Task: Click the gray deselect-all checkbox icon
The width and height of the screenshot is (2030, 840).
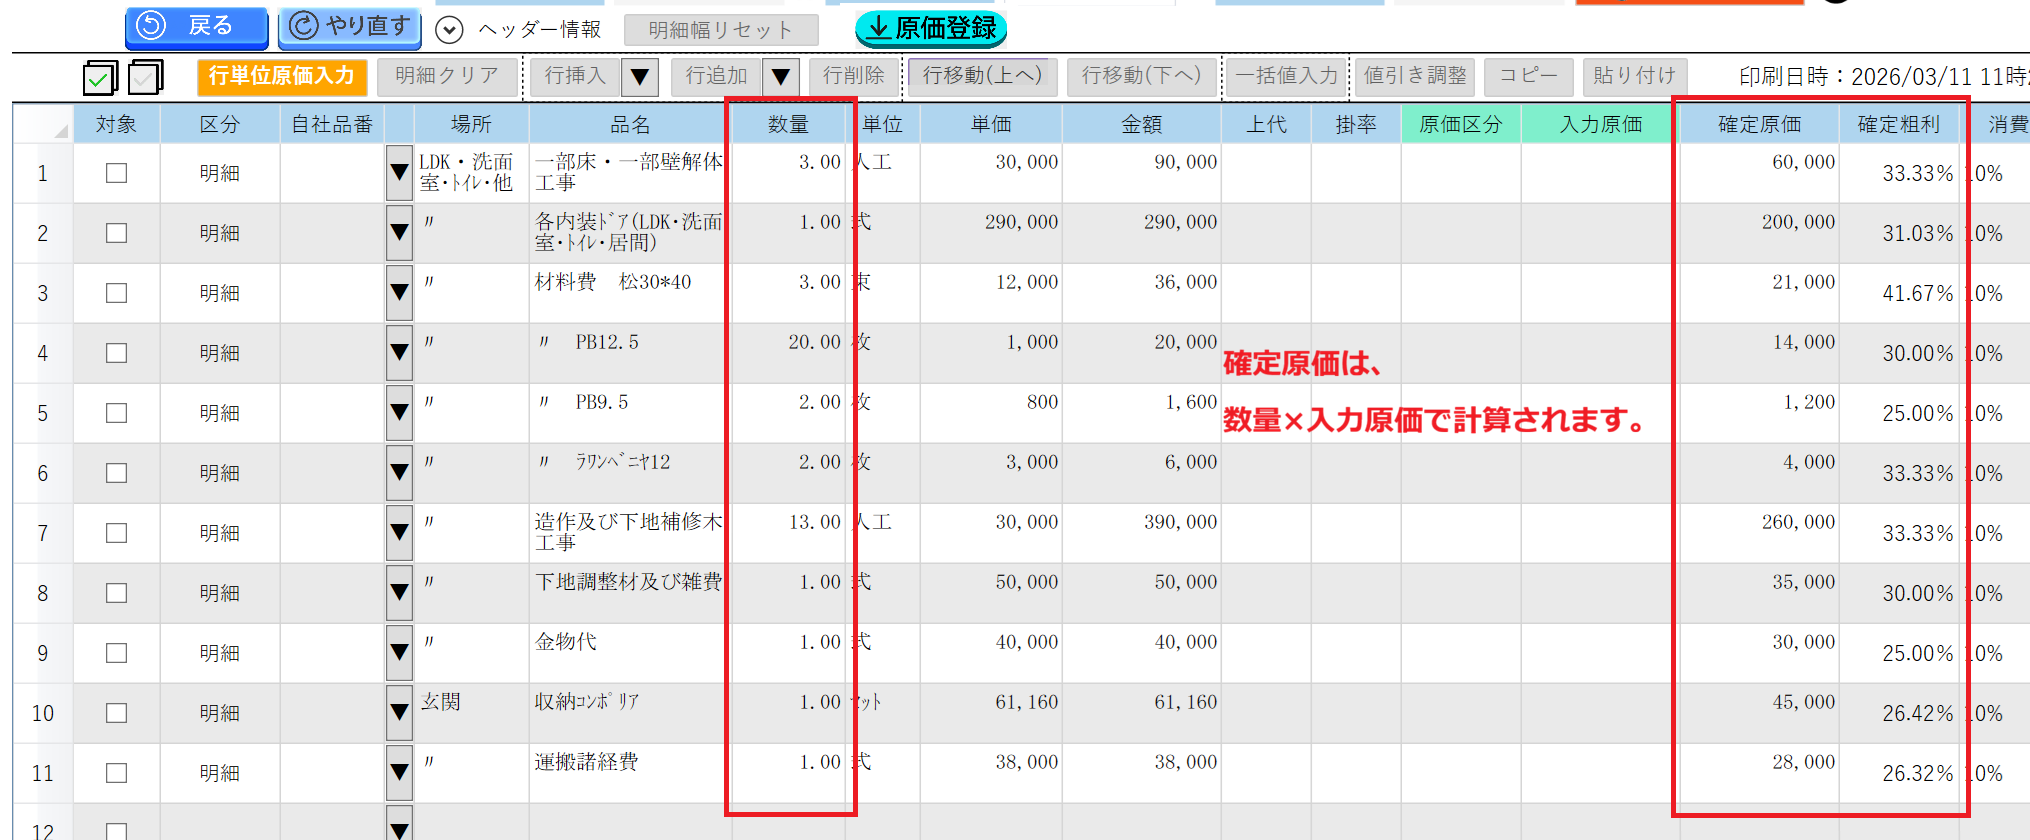Action: coord(146,77)
